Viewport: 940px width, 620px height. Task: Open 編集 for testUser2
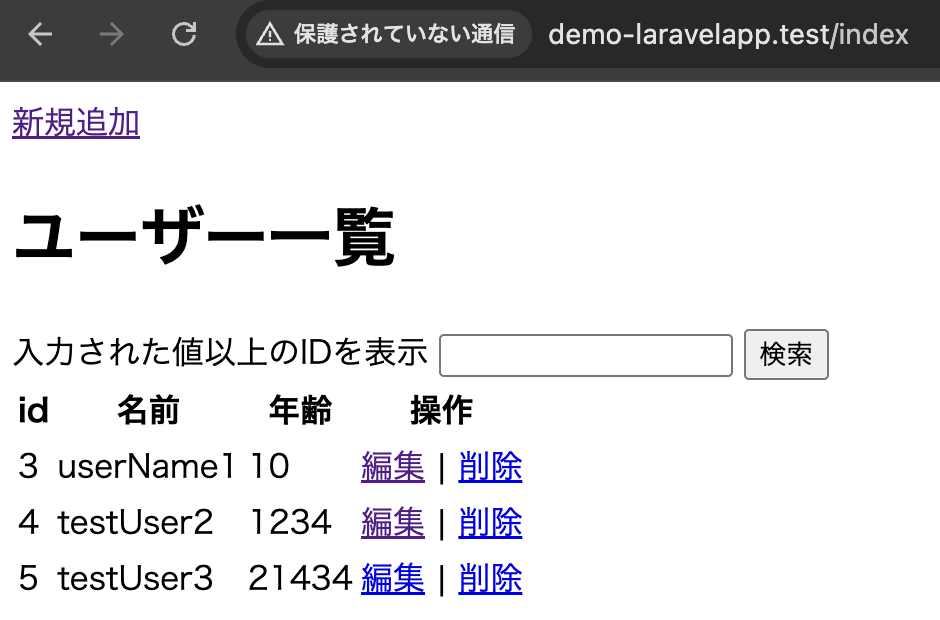392,522
